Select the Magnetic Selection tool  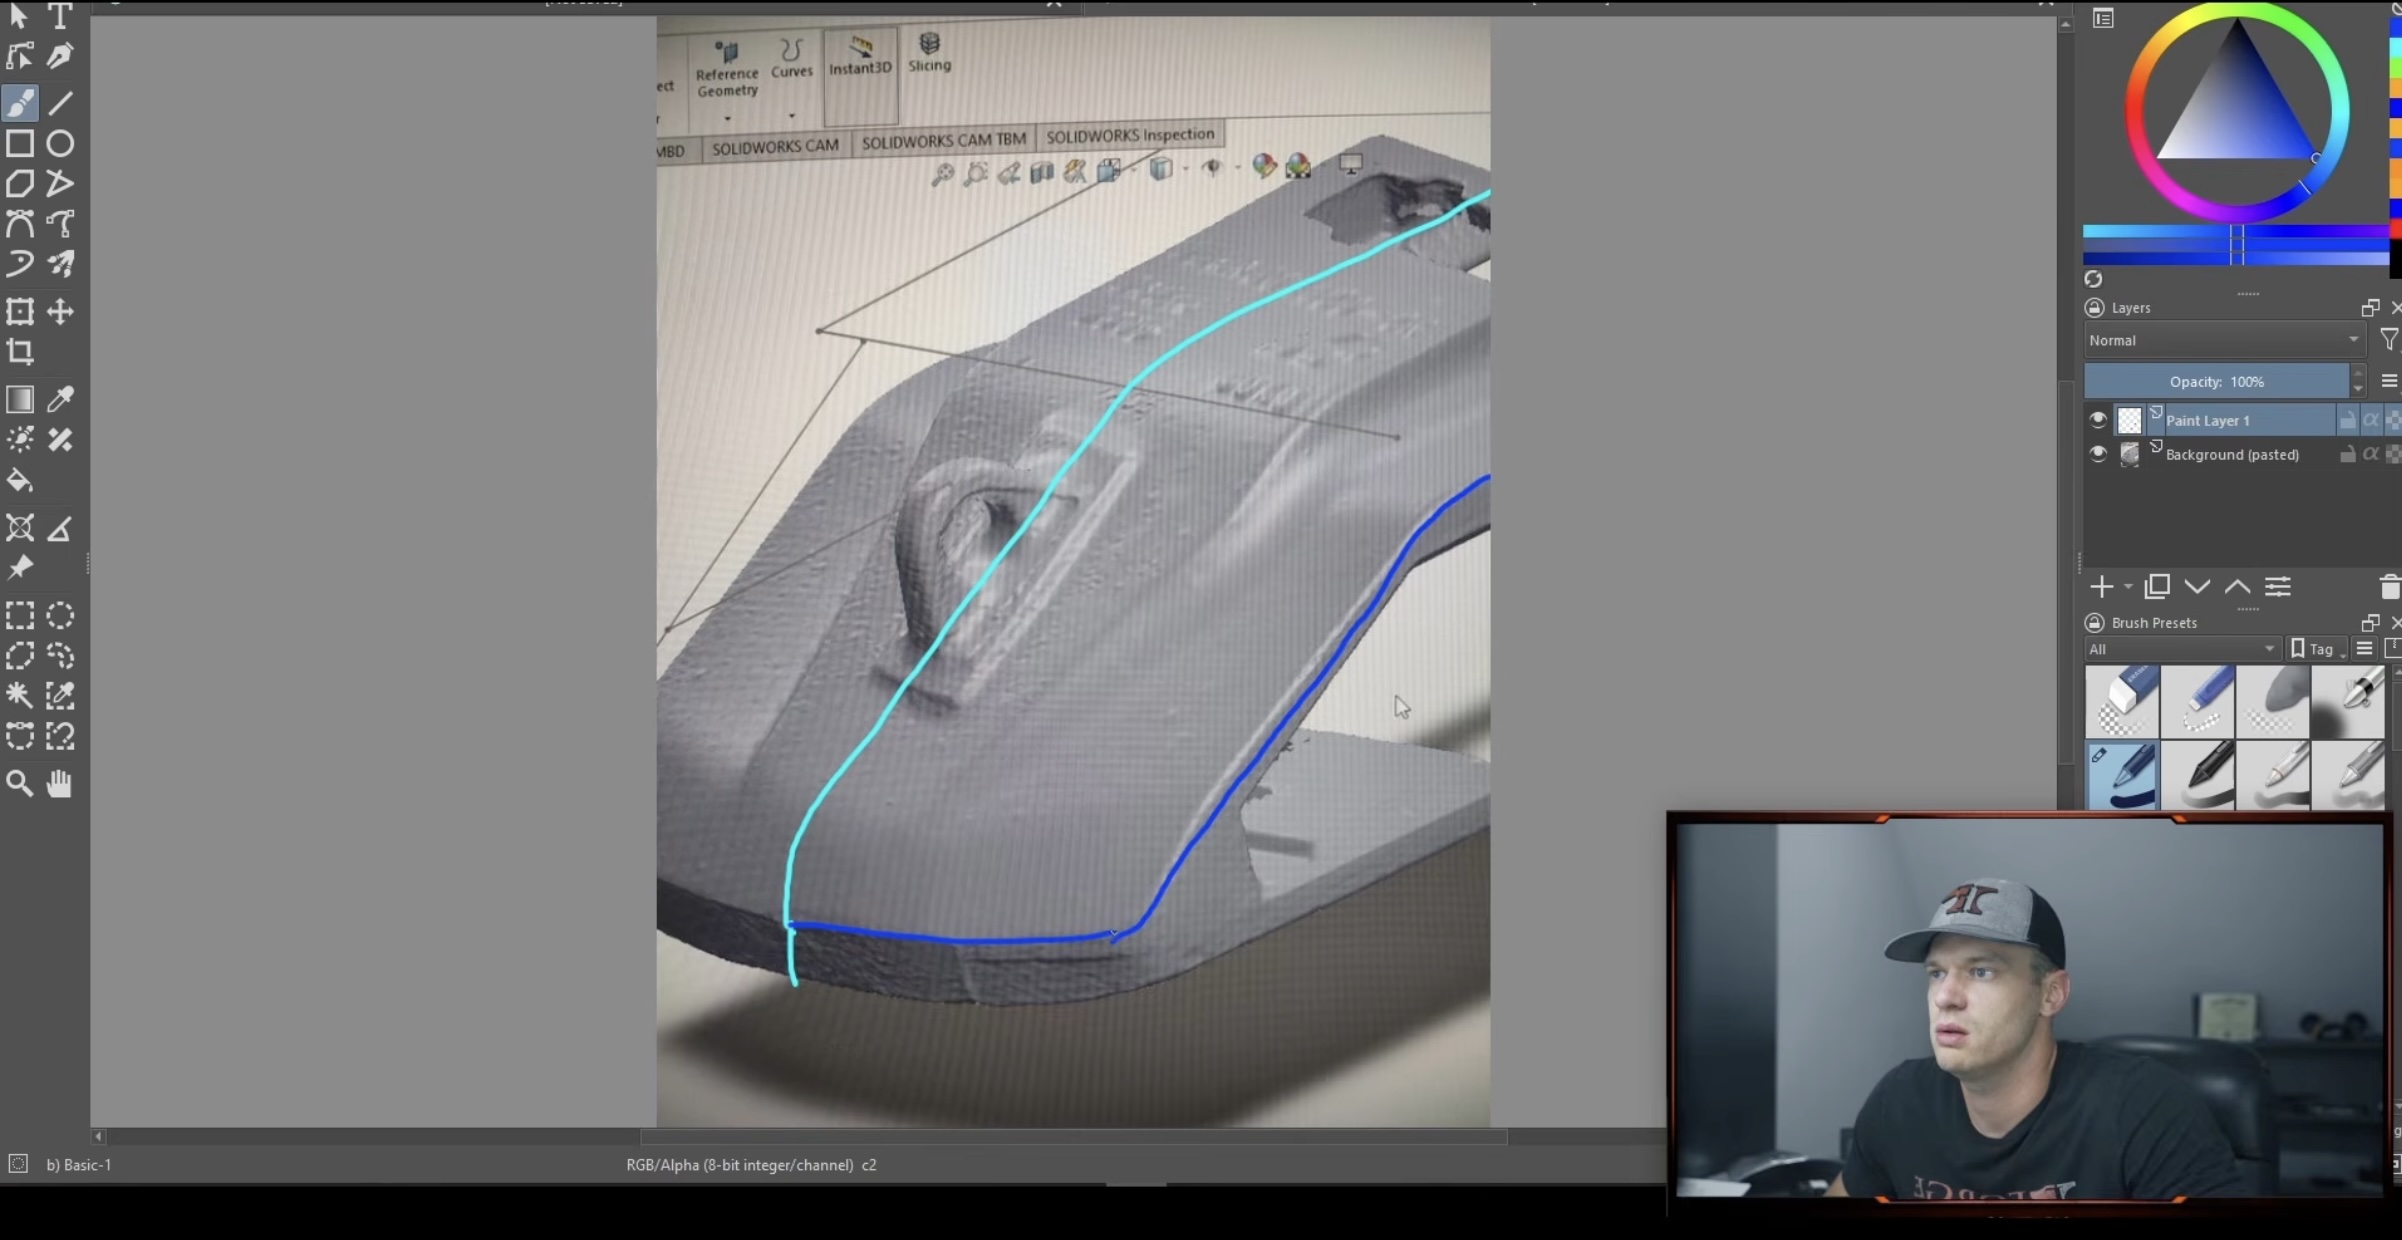tap(60, 736)
